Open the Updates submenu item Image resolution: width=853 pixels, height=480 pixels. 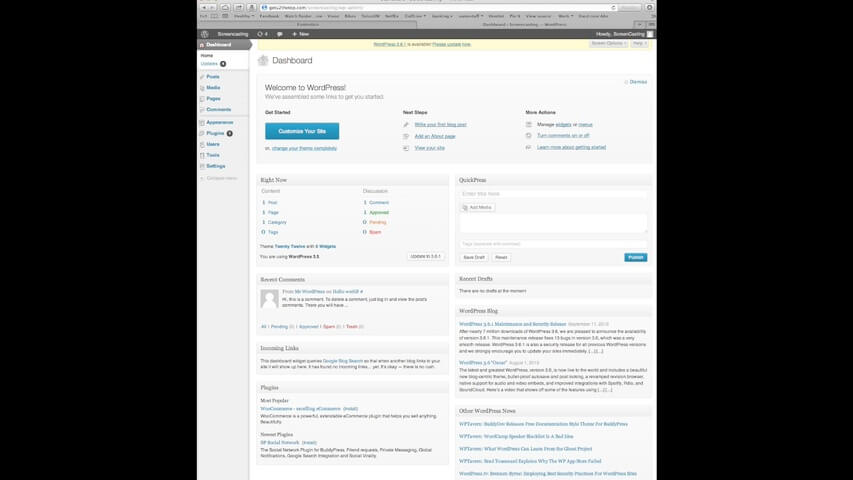[209, 63]
